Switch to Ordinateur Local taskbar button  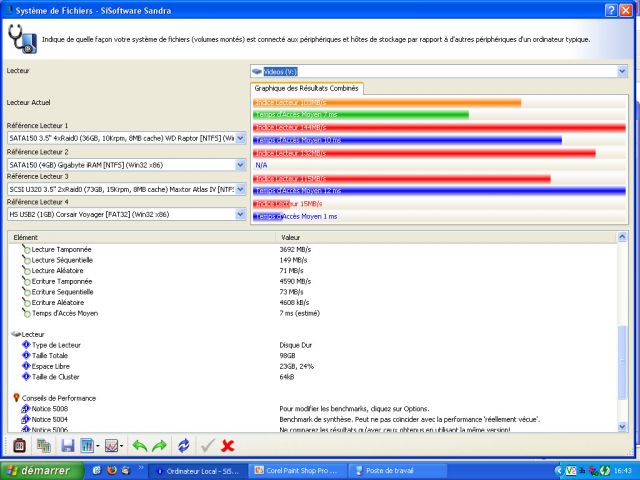(198, 471)
